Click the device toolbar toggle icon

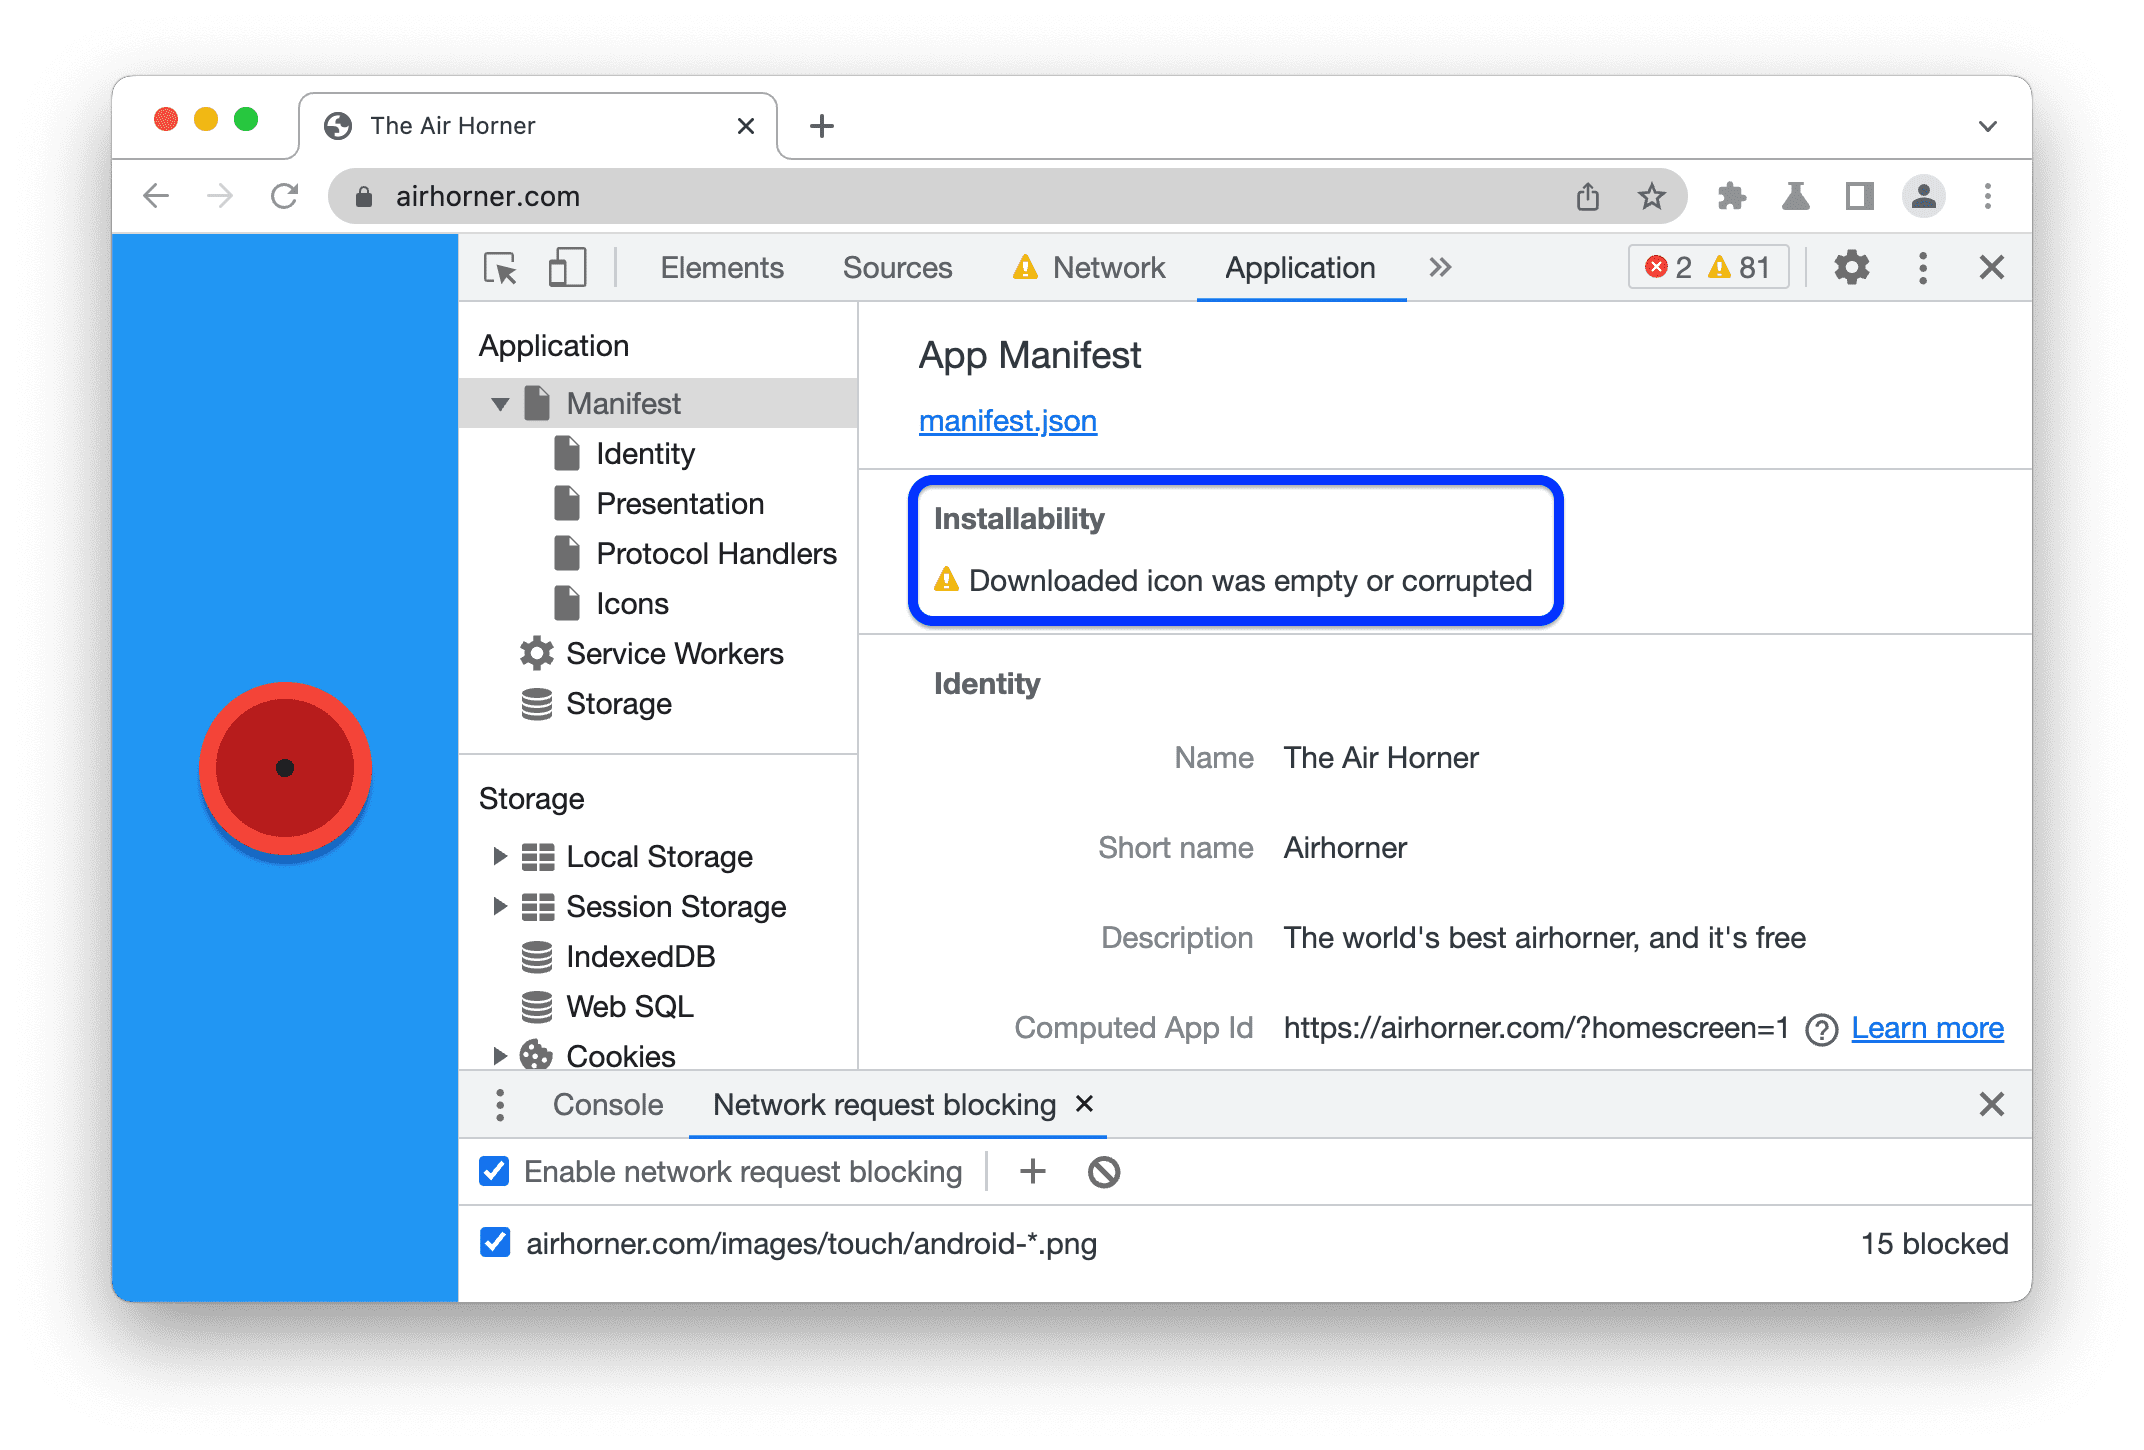pyautogui.click(x=565, y=269)
